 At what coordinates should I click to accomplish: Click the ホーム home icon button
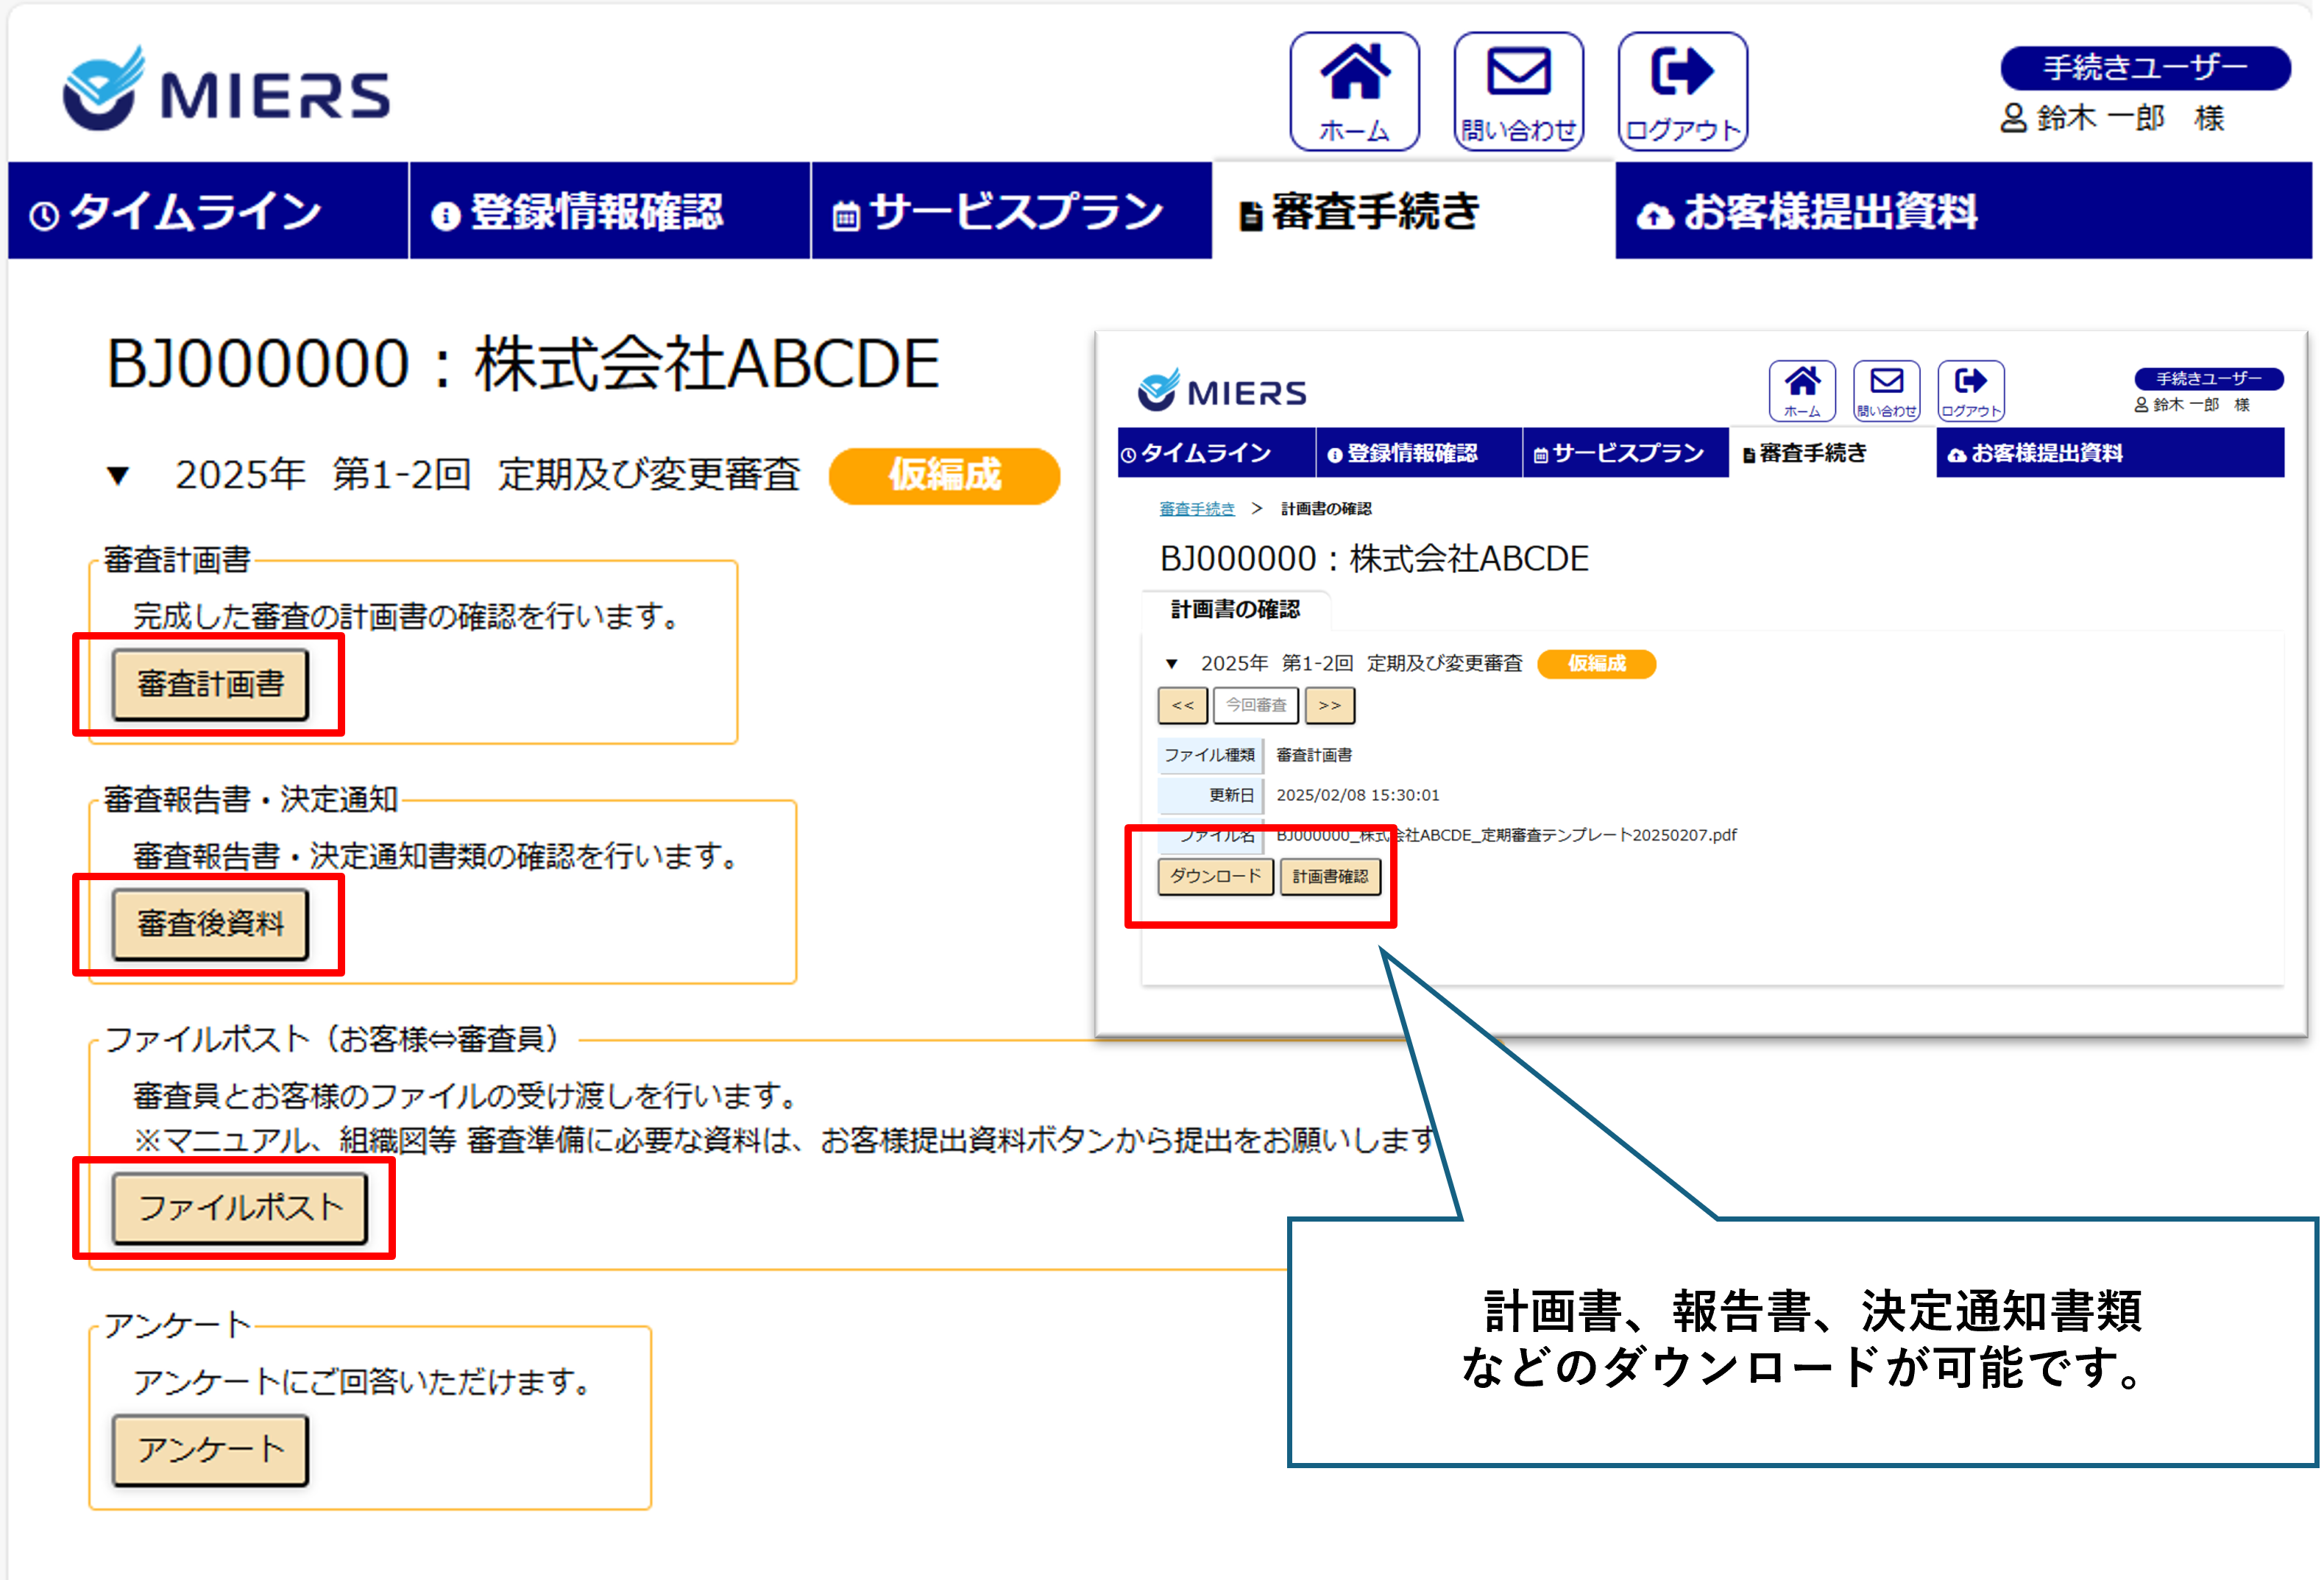click(1354, 91)
